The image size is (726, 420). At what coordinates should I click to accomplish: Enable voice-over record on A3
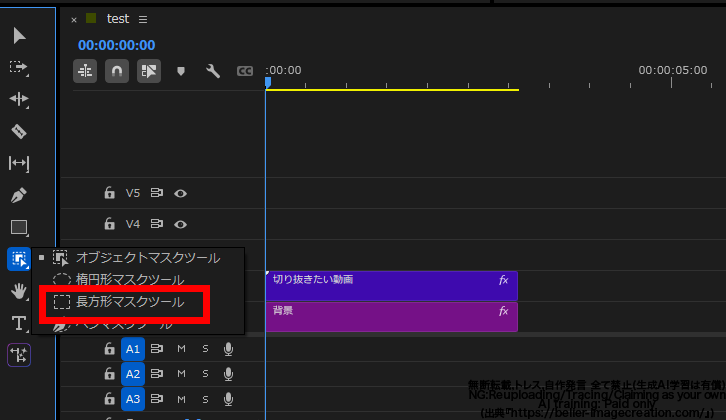(x=228, y=399)
